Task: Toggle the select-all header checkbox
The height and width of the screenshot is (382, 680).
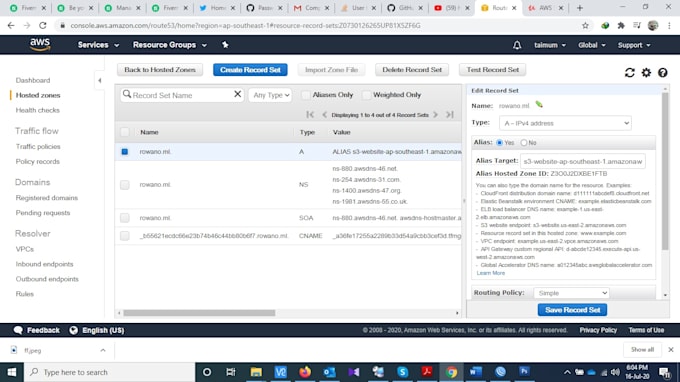Action: 125,132
